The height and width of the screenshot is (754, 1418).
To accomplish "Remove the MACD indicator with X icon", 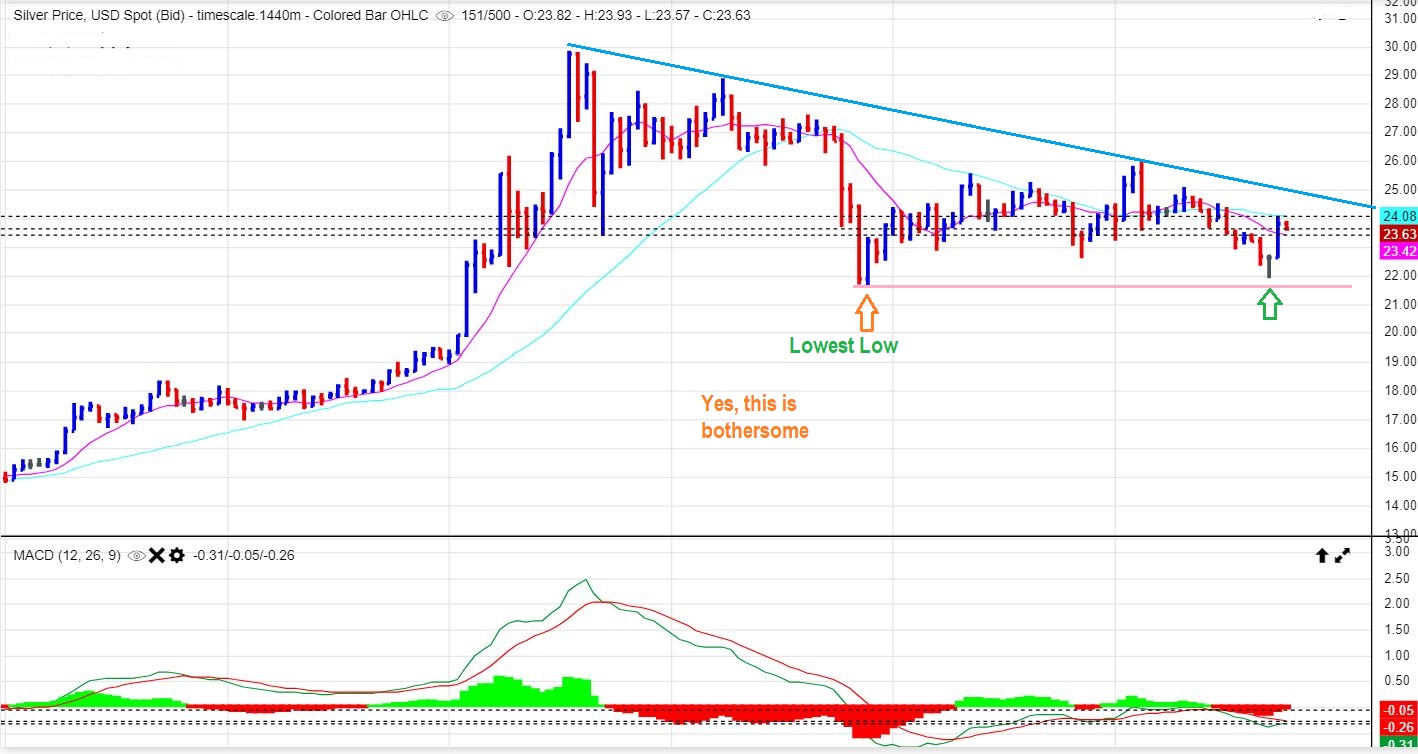I will (156, 556).
